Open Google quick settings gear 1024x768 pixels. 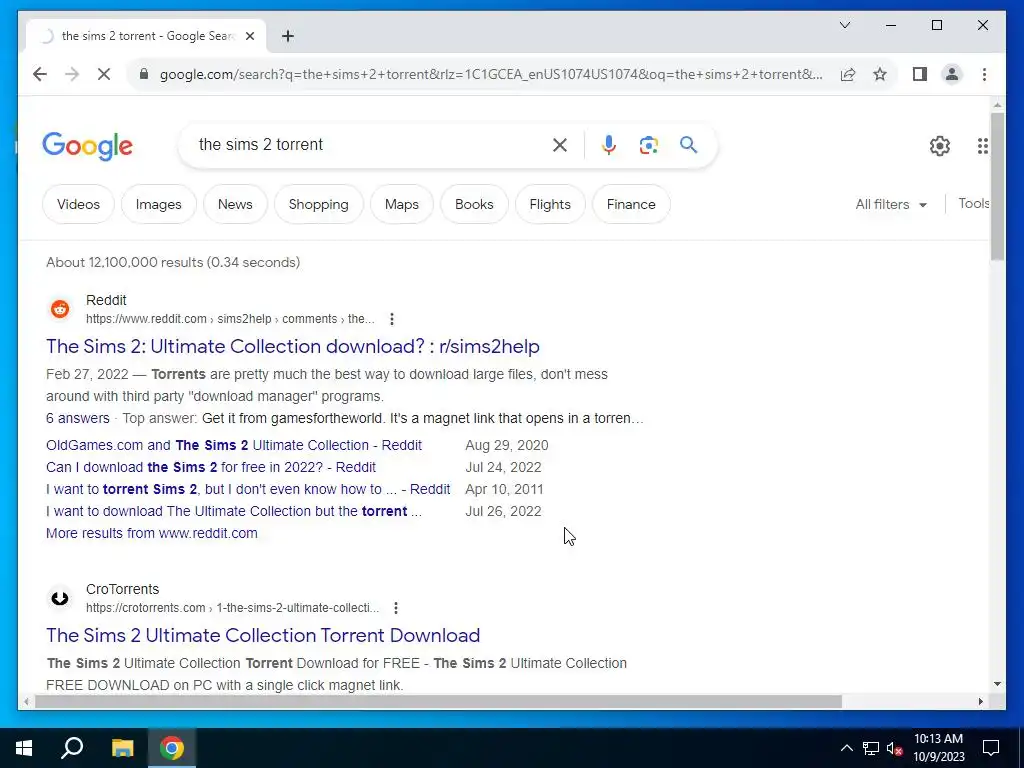tap(940, 146)
